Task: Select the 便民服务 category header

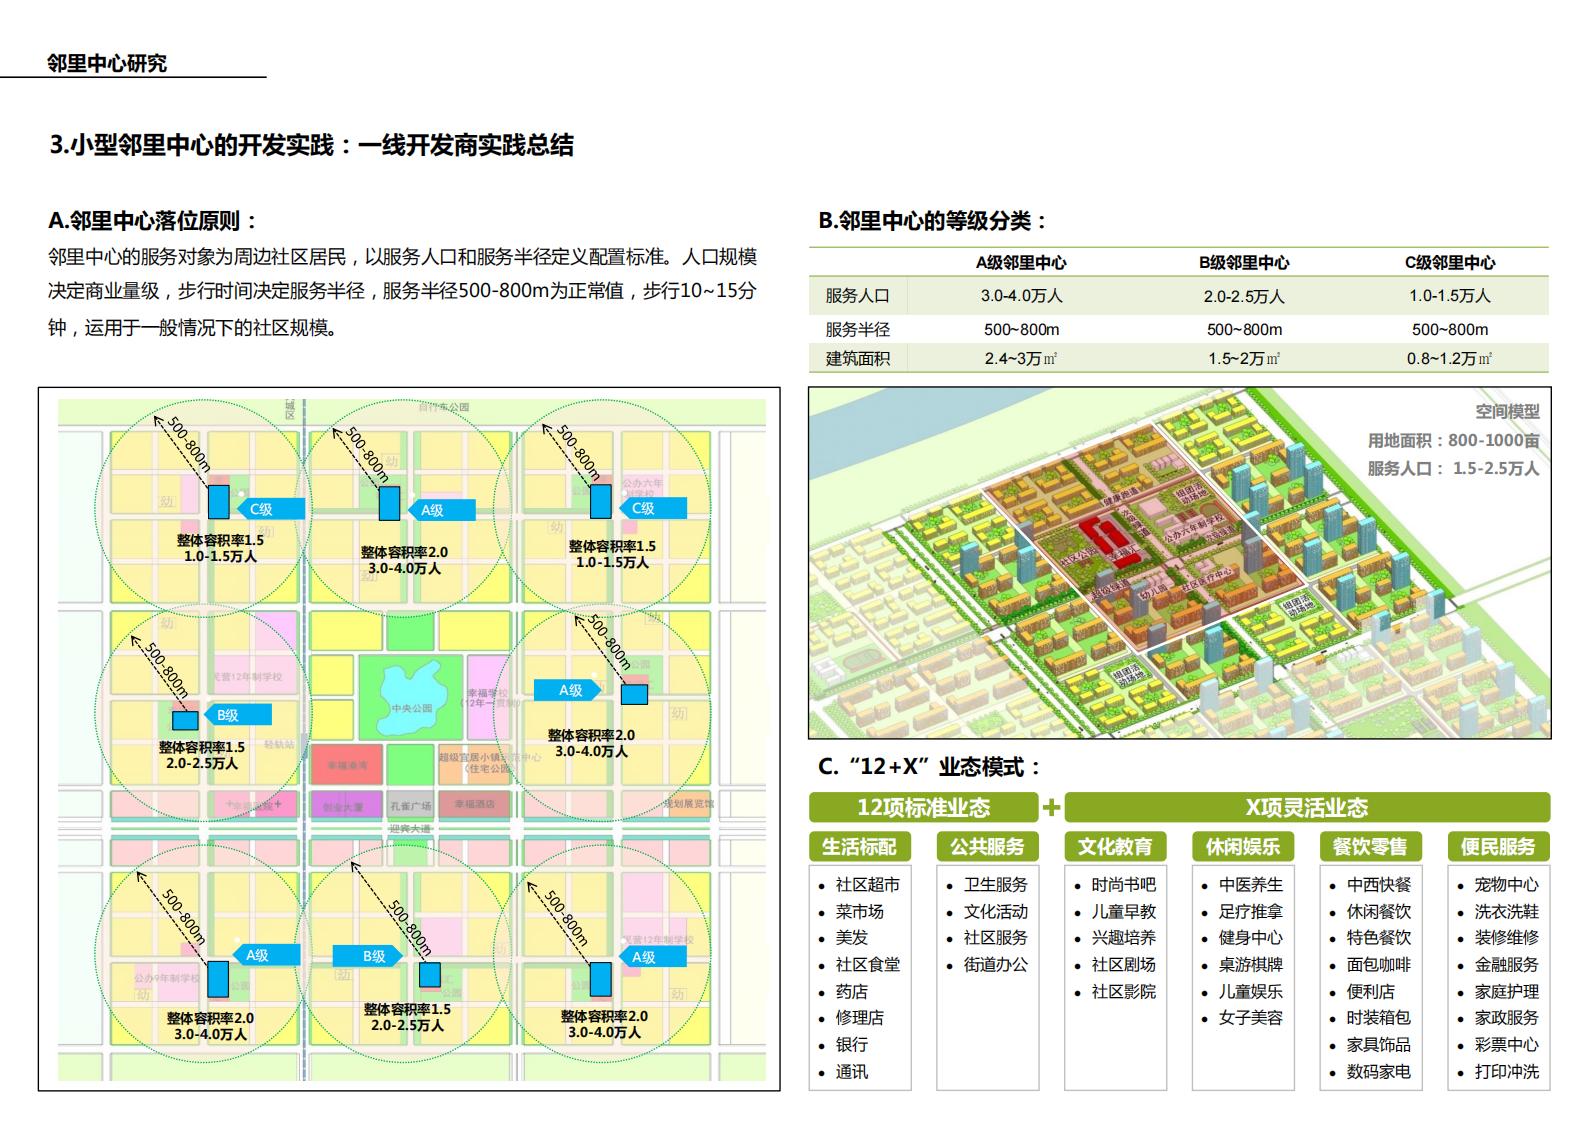Action: 1498,847
